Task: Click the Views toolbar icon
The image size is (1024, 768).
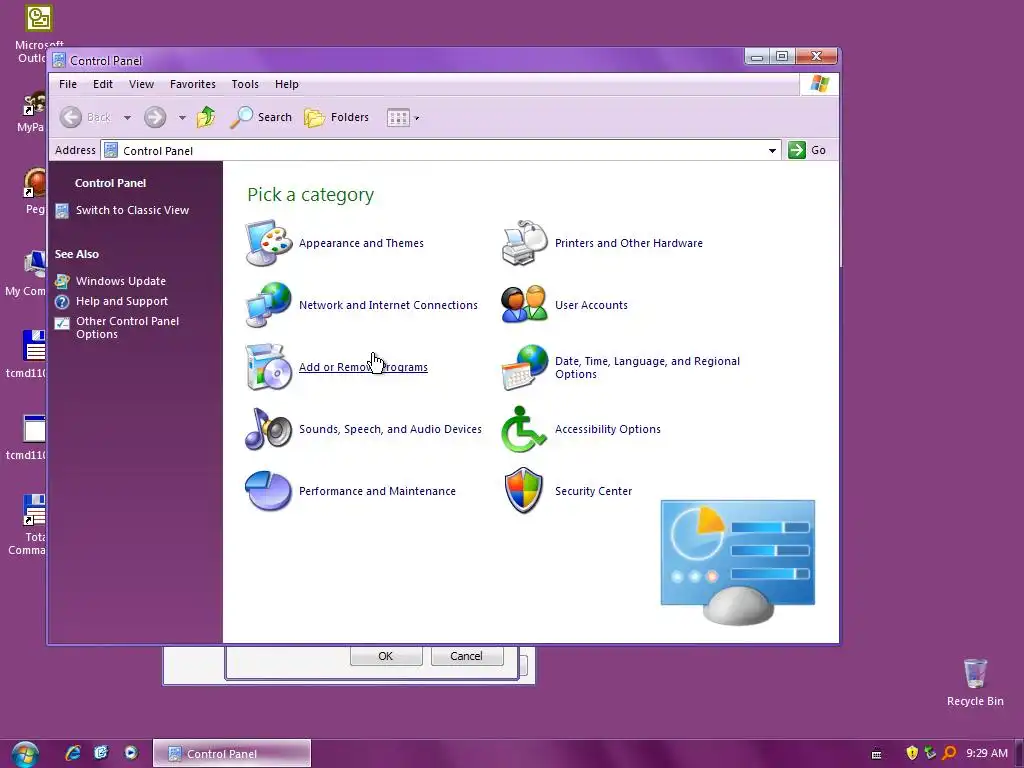Action: (398, 118)
